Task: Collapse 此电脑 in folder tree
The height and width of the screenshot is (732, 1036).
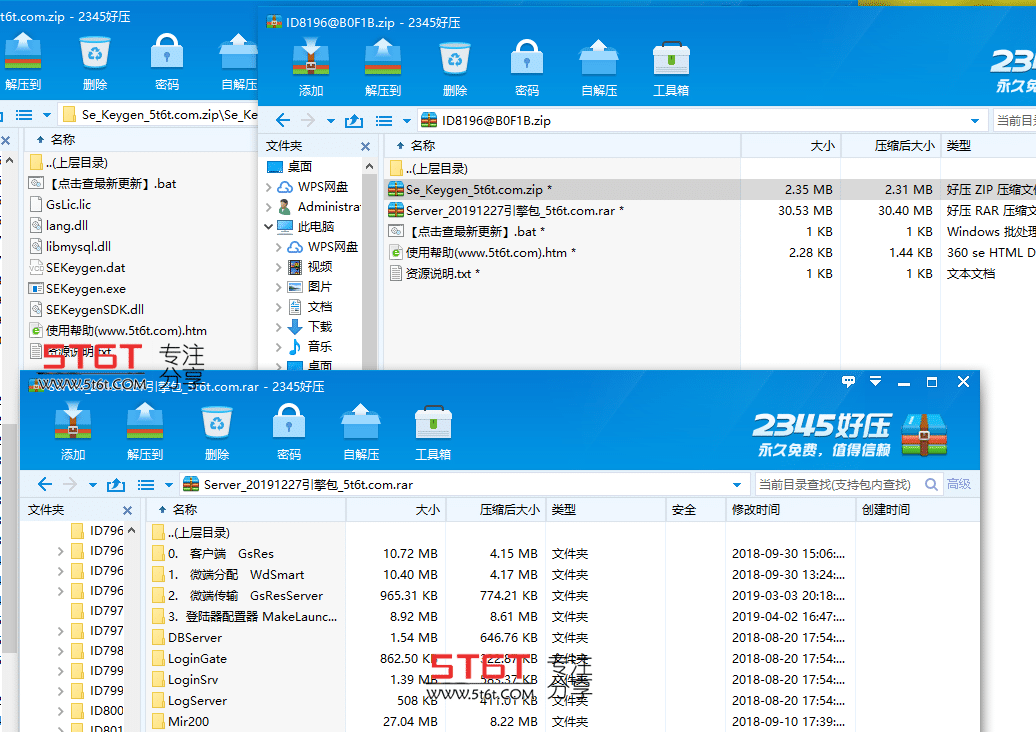Action: (x=269, y=227)
